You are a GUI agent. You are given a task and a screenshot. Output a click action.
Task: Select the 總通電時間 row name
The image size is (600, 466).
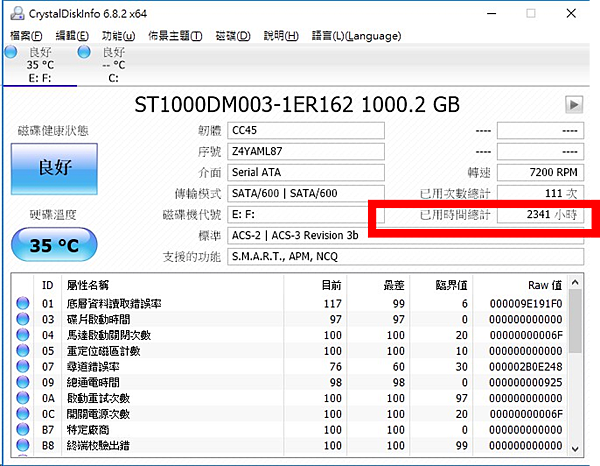point(93,383)
